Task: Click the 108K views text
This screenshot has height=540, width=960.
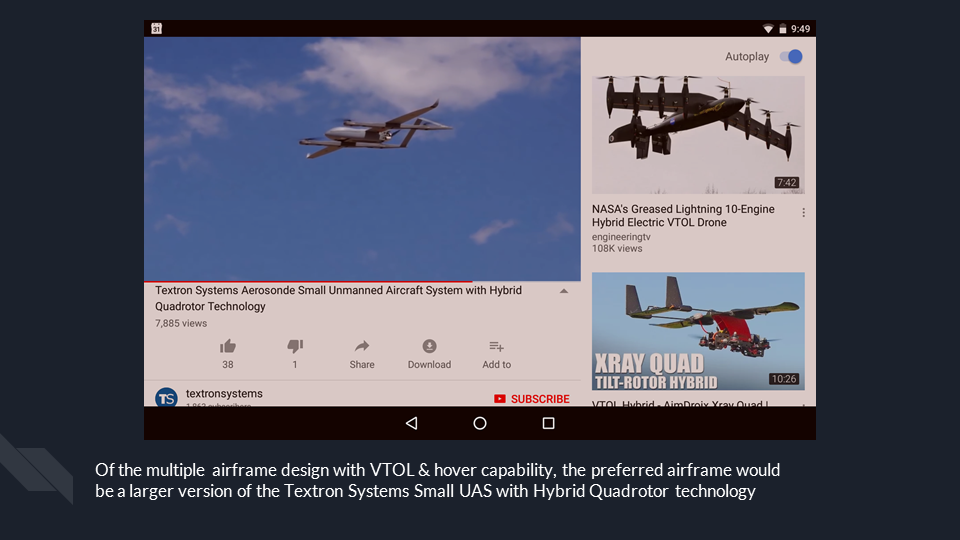Action: [617, 249]
